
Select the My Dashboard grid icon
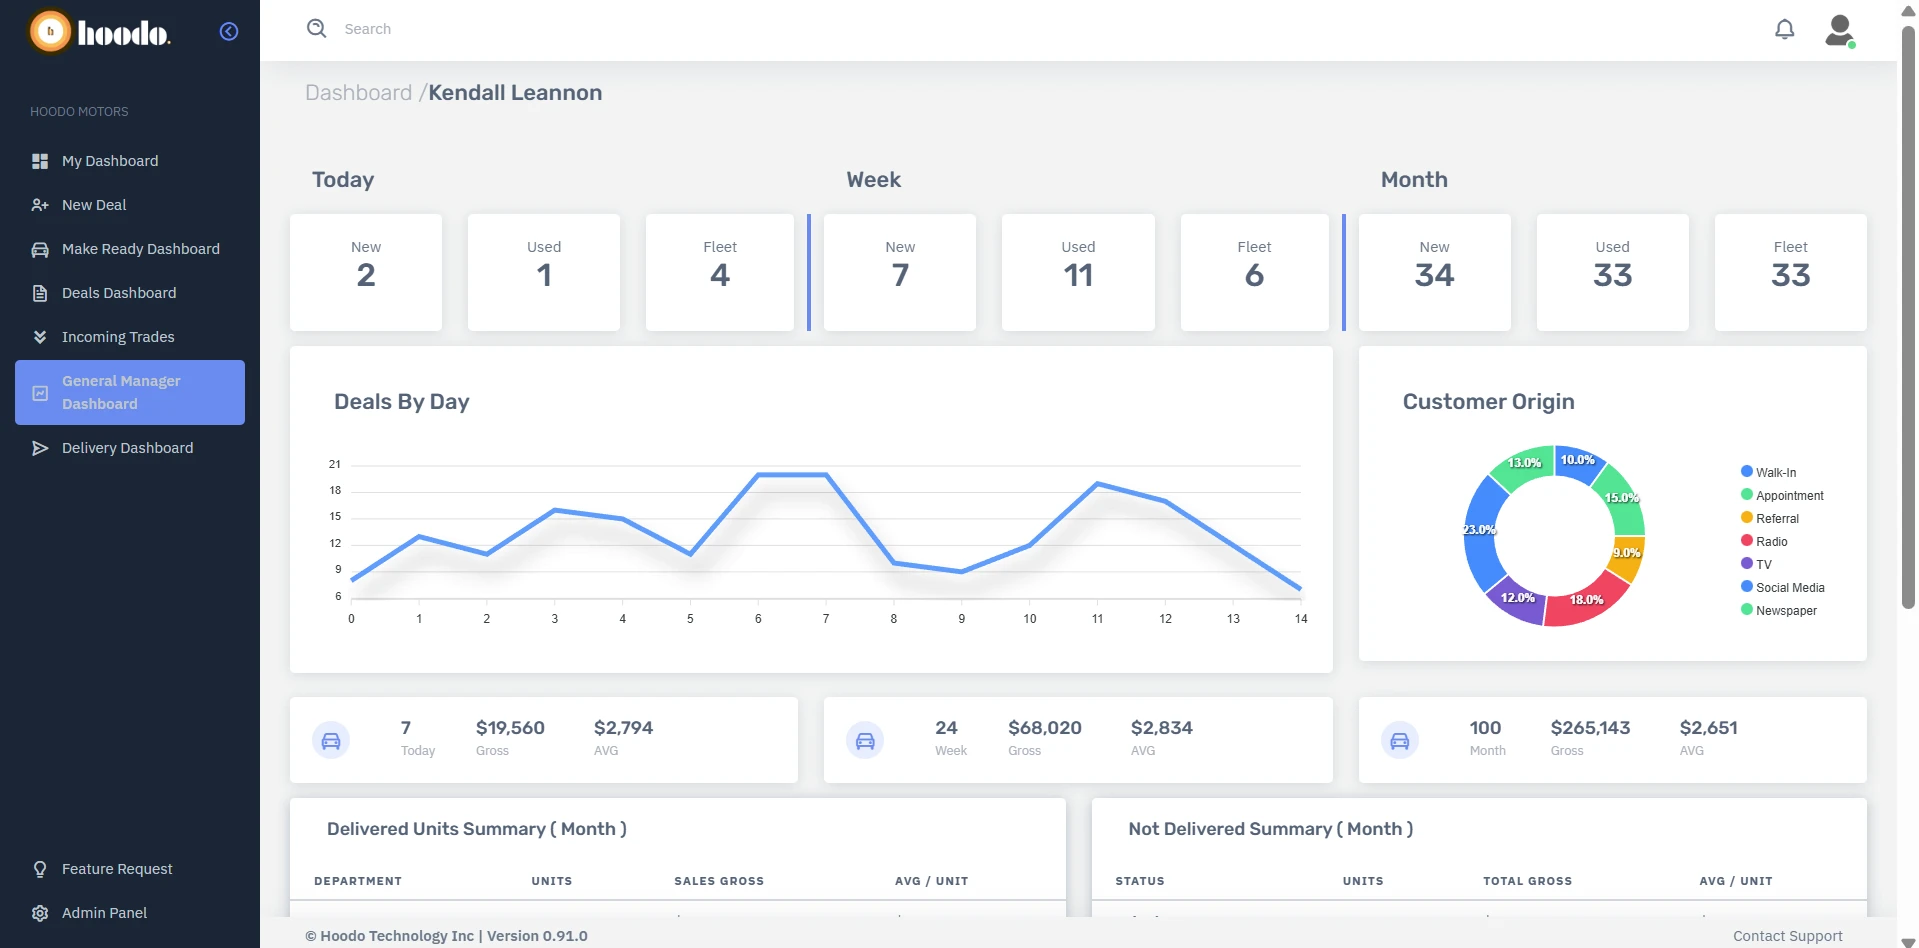coord(40,160)
